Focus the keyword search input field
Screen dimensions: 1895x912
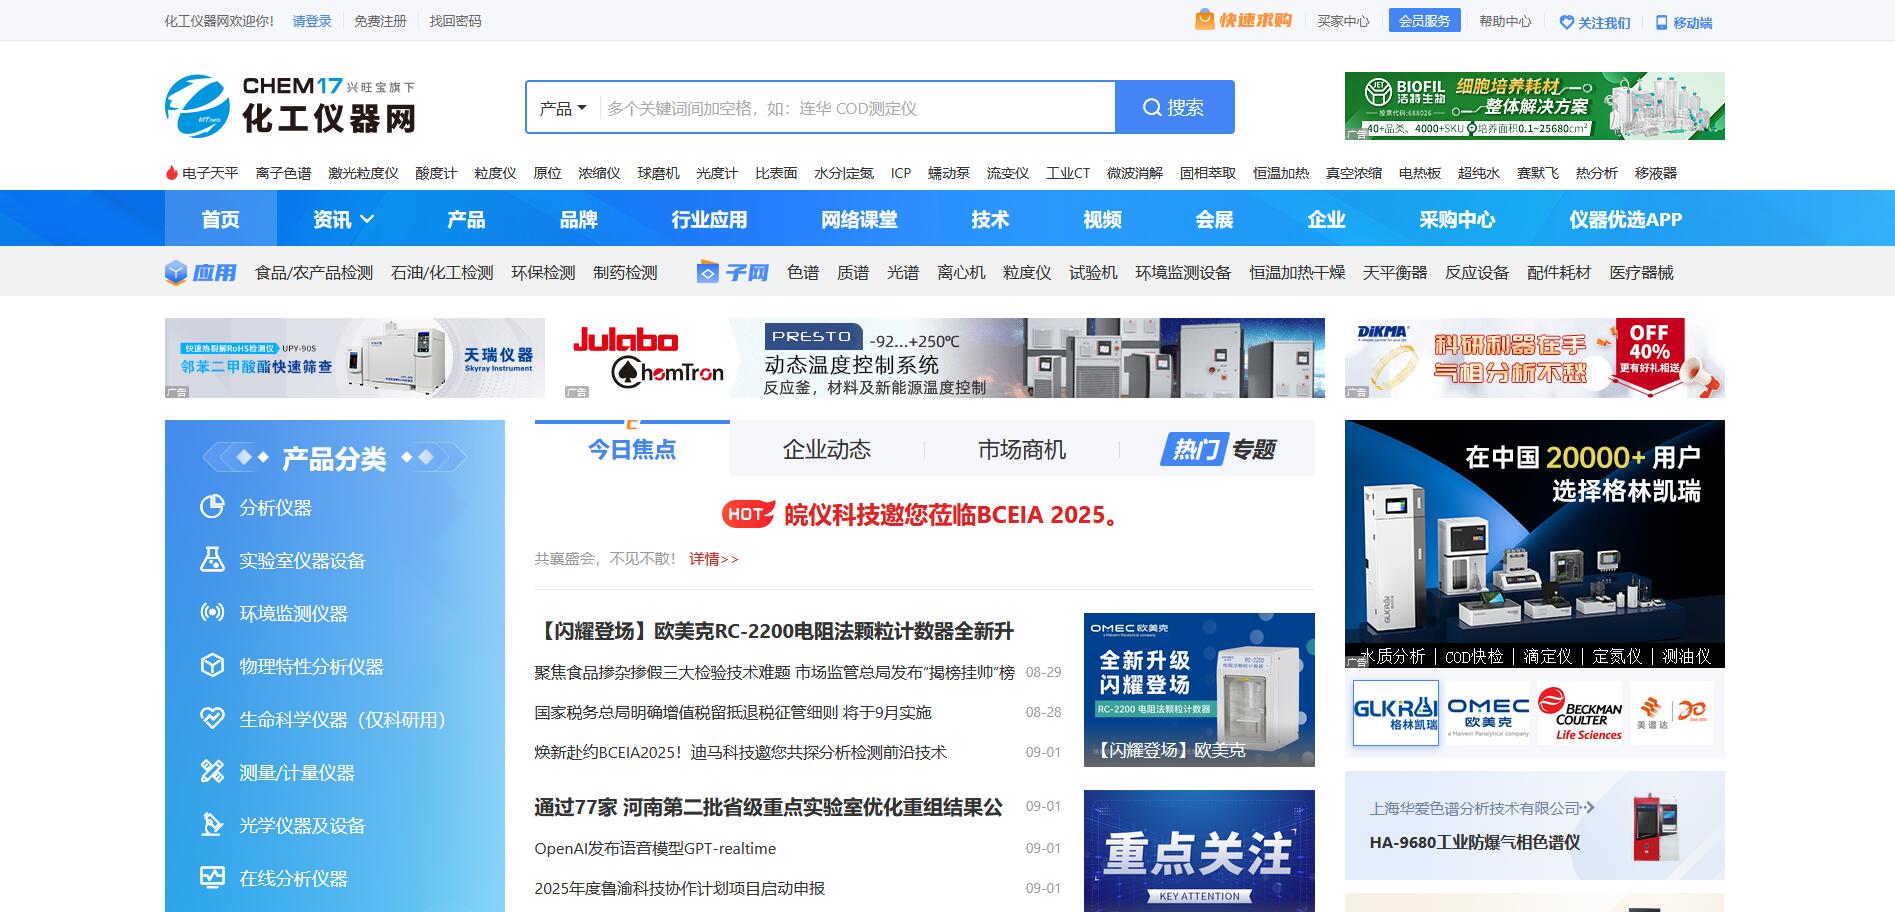tap(858, 108)
